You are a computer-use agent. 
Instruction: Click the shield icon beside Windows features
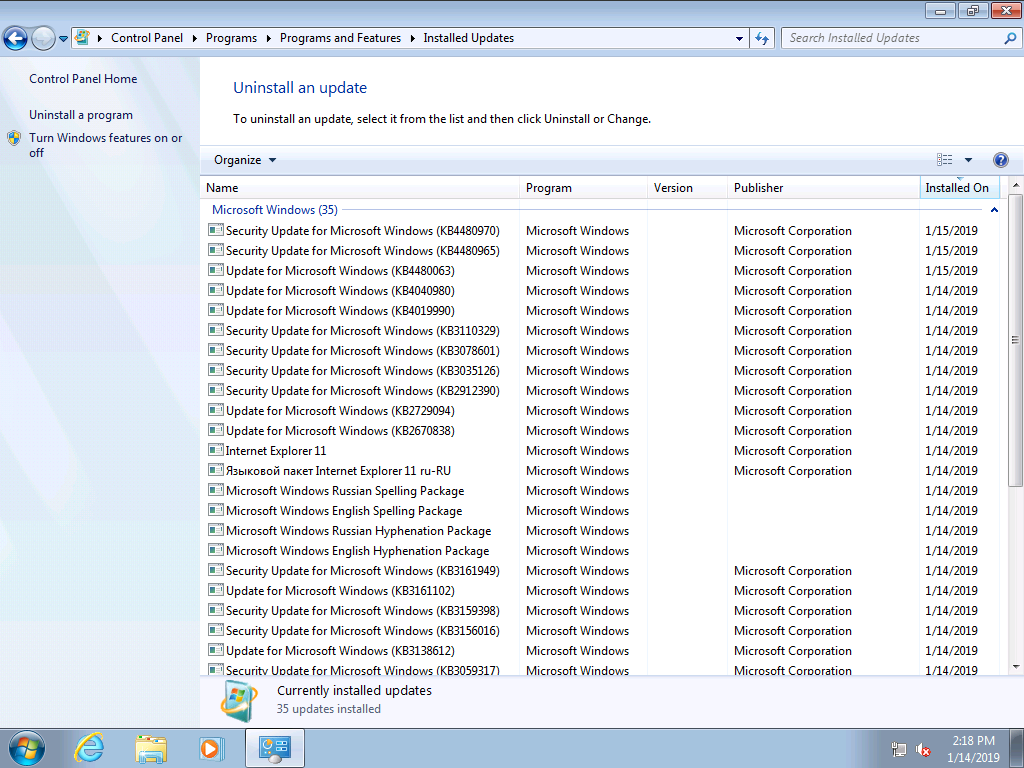coord(14,138)
